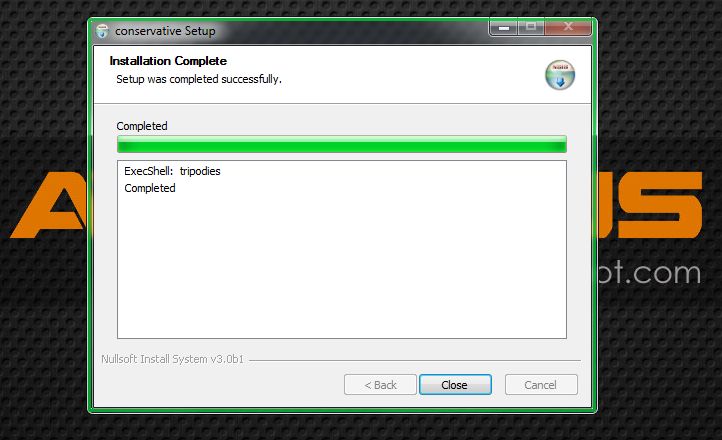Viewport: 722px width, 440px height.
Task: Minimize the conservative Setup window
Action: click(504, 28)
